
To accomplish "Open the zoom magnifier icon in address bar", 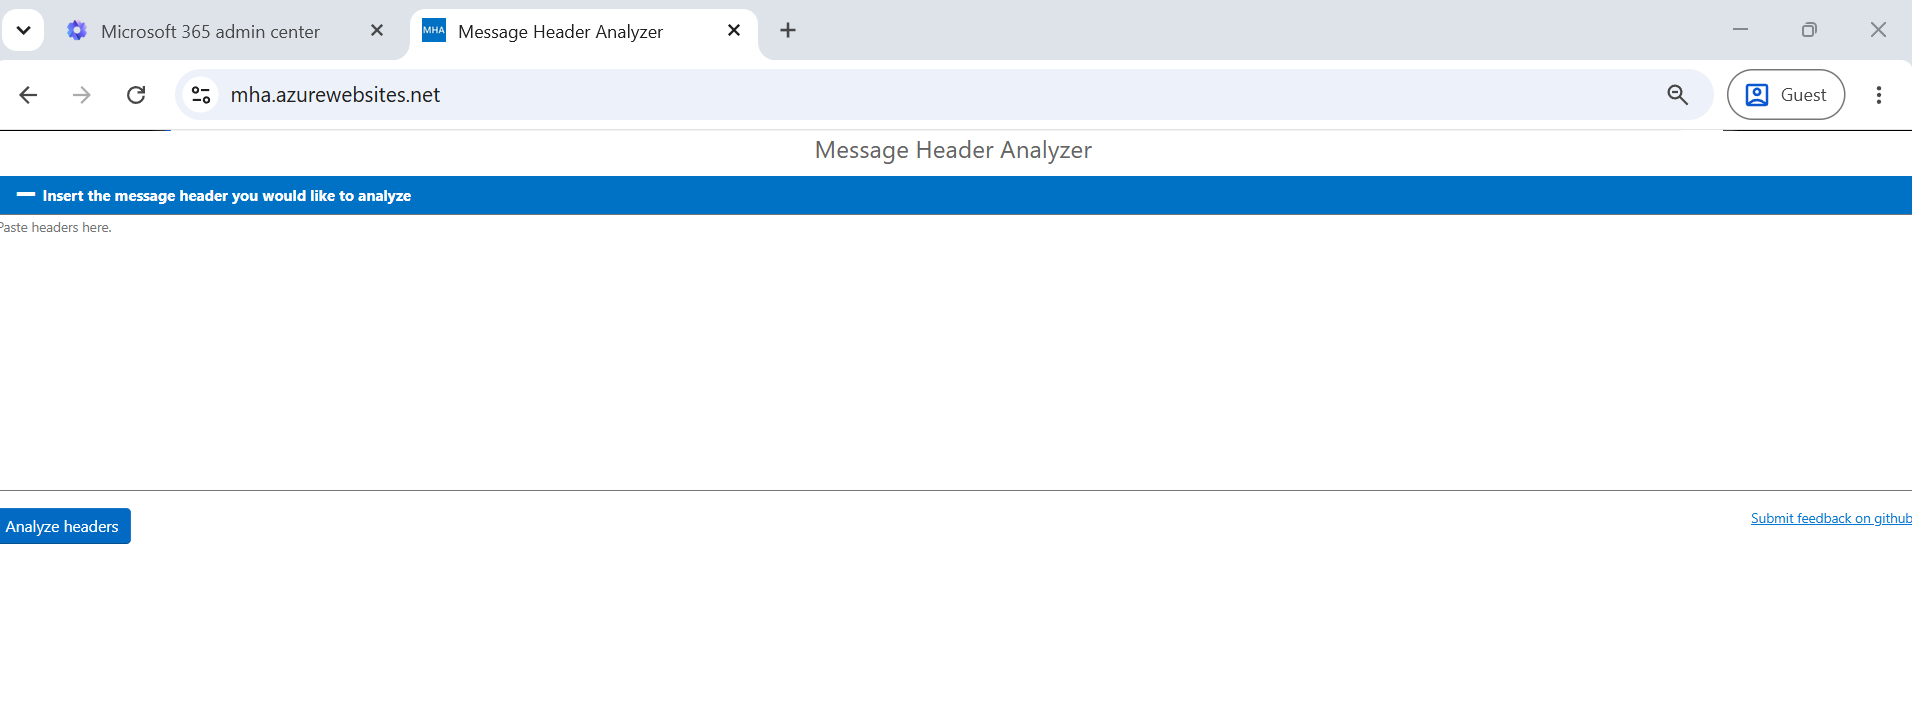I will point(1678,95).
